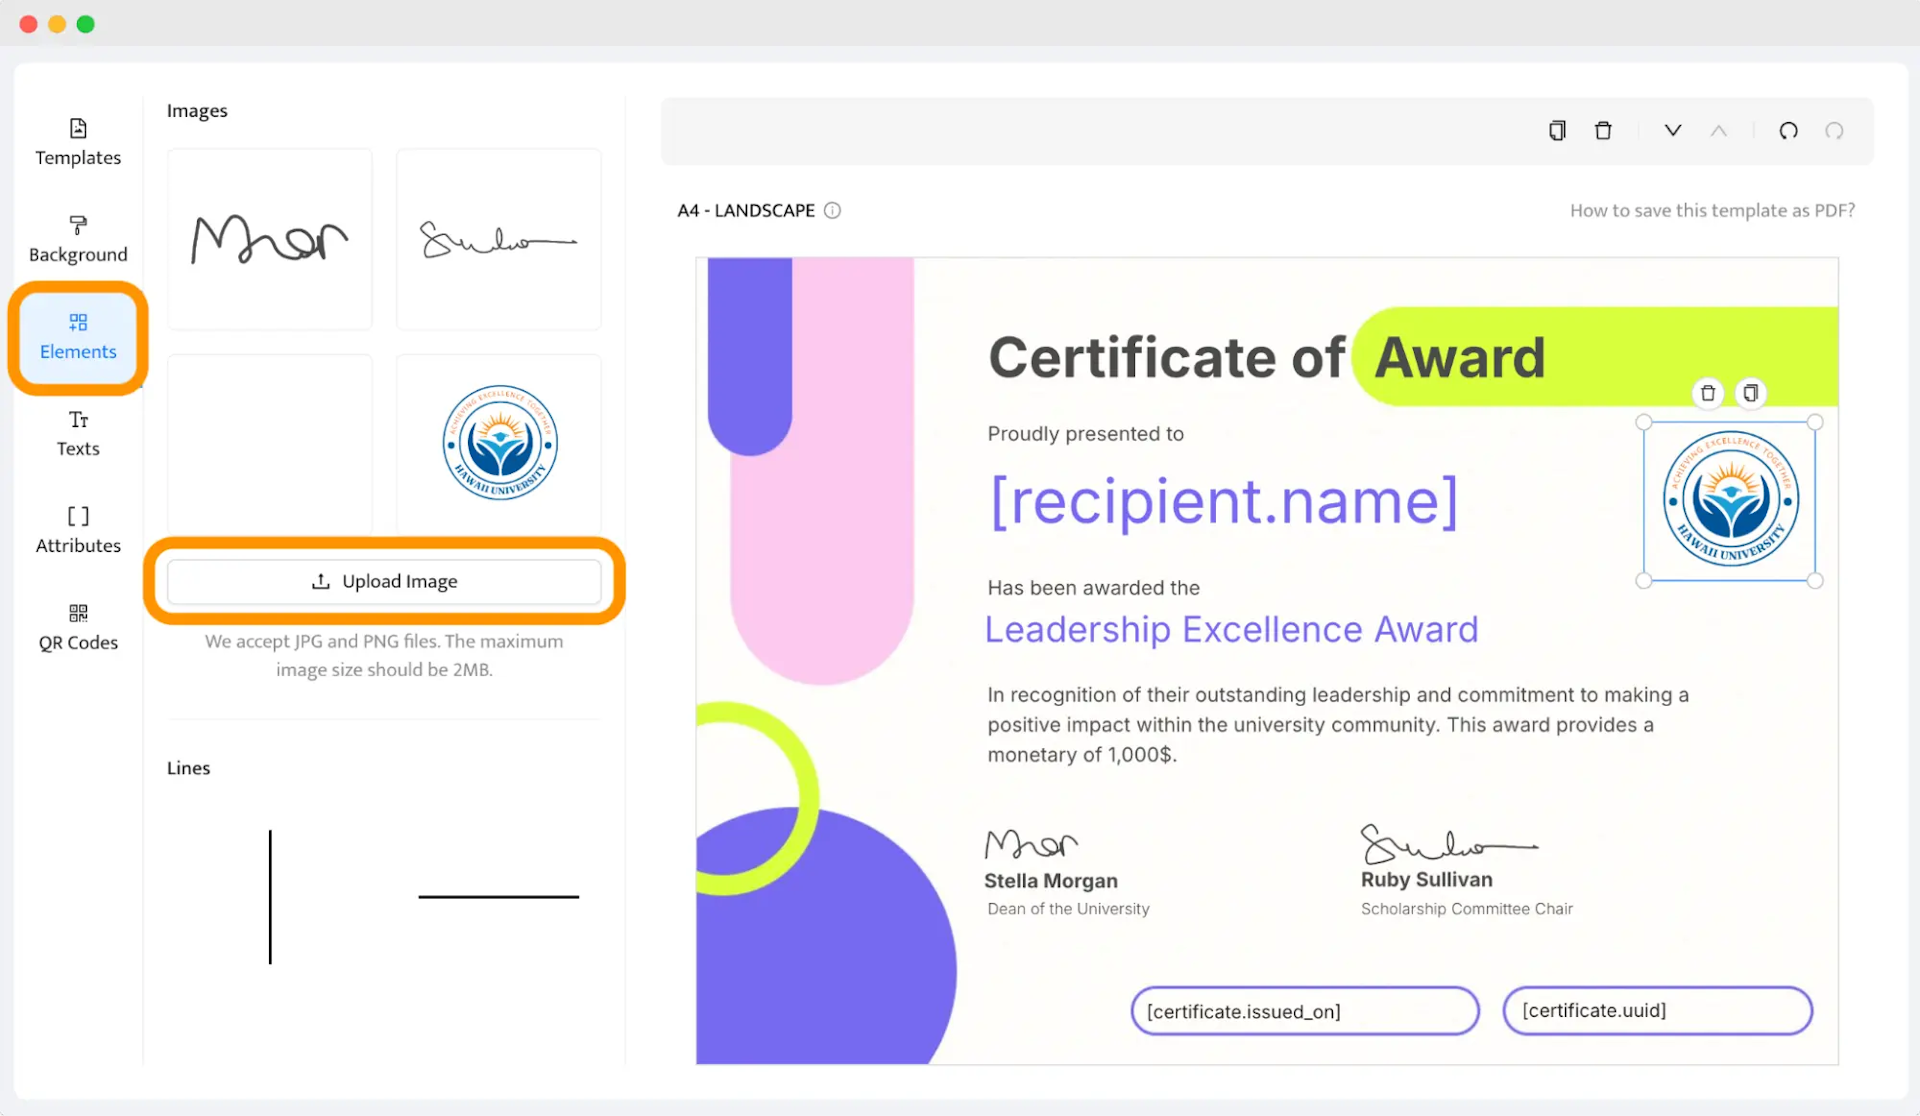Open the Attributes panel
Screen dimensions: 1920x1116
click(x=78, y=530)
